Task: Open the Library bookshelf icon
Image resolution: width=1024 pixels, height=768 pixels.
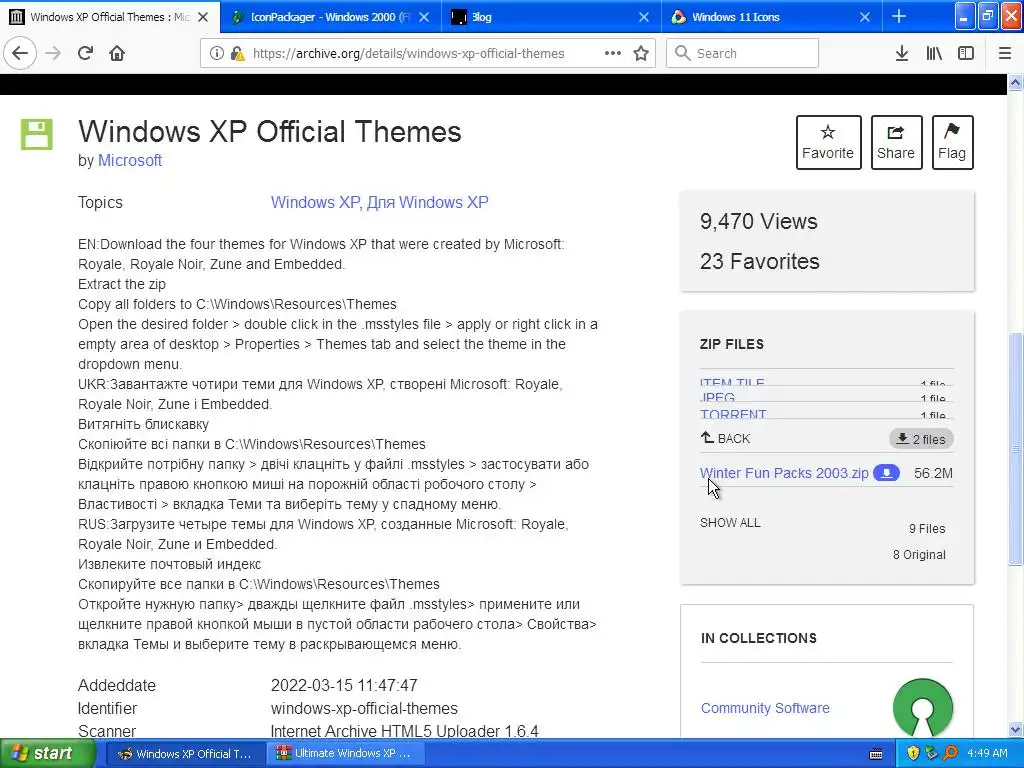Action: (x=934, y=53)
